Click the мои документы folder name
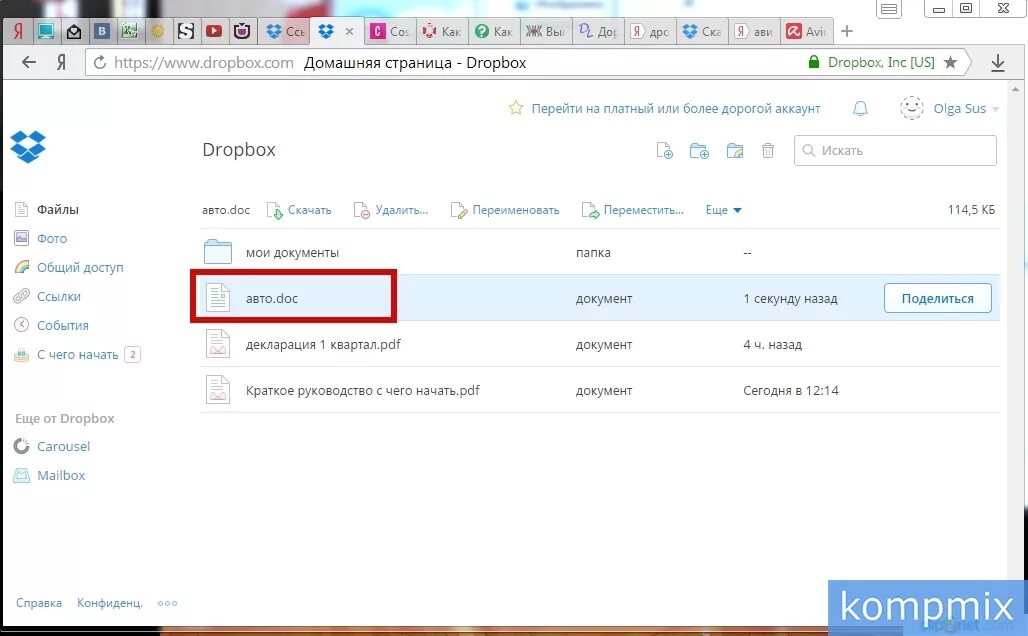 292,252
